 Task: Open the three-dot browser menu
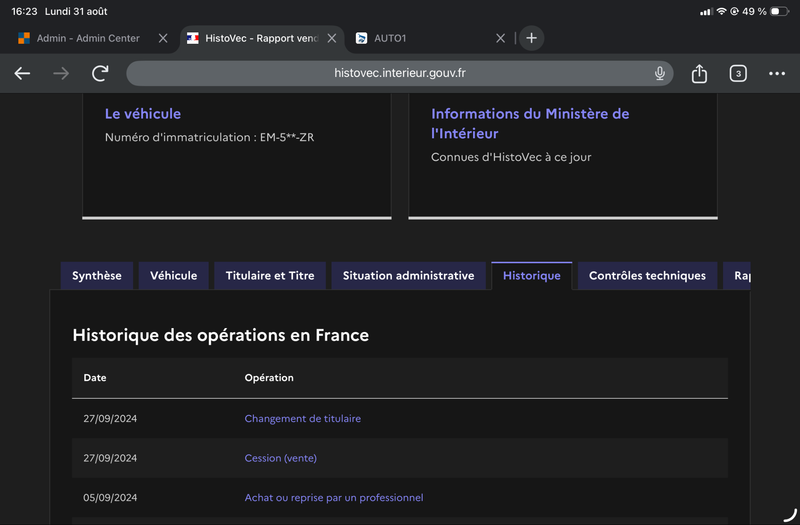click(777, 73)
